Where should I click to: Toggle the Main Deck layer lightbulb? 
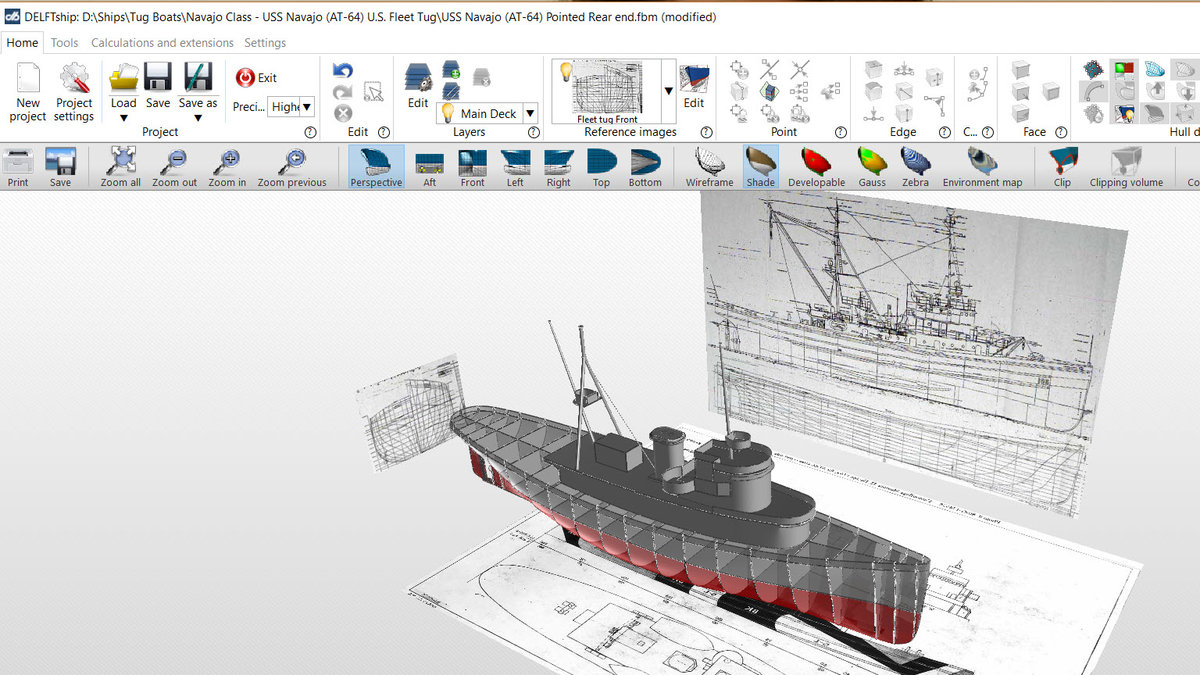pyautogui.click(x=448, y=113)
